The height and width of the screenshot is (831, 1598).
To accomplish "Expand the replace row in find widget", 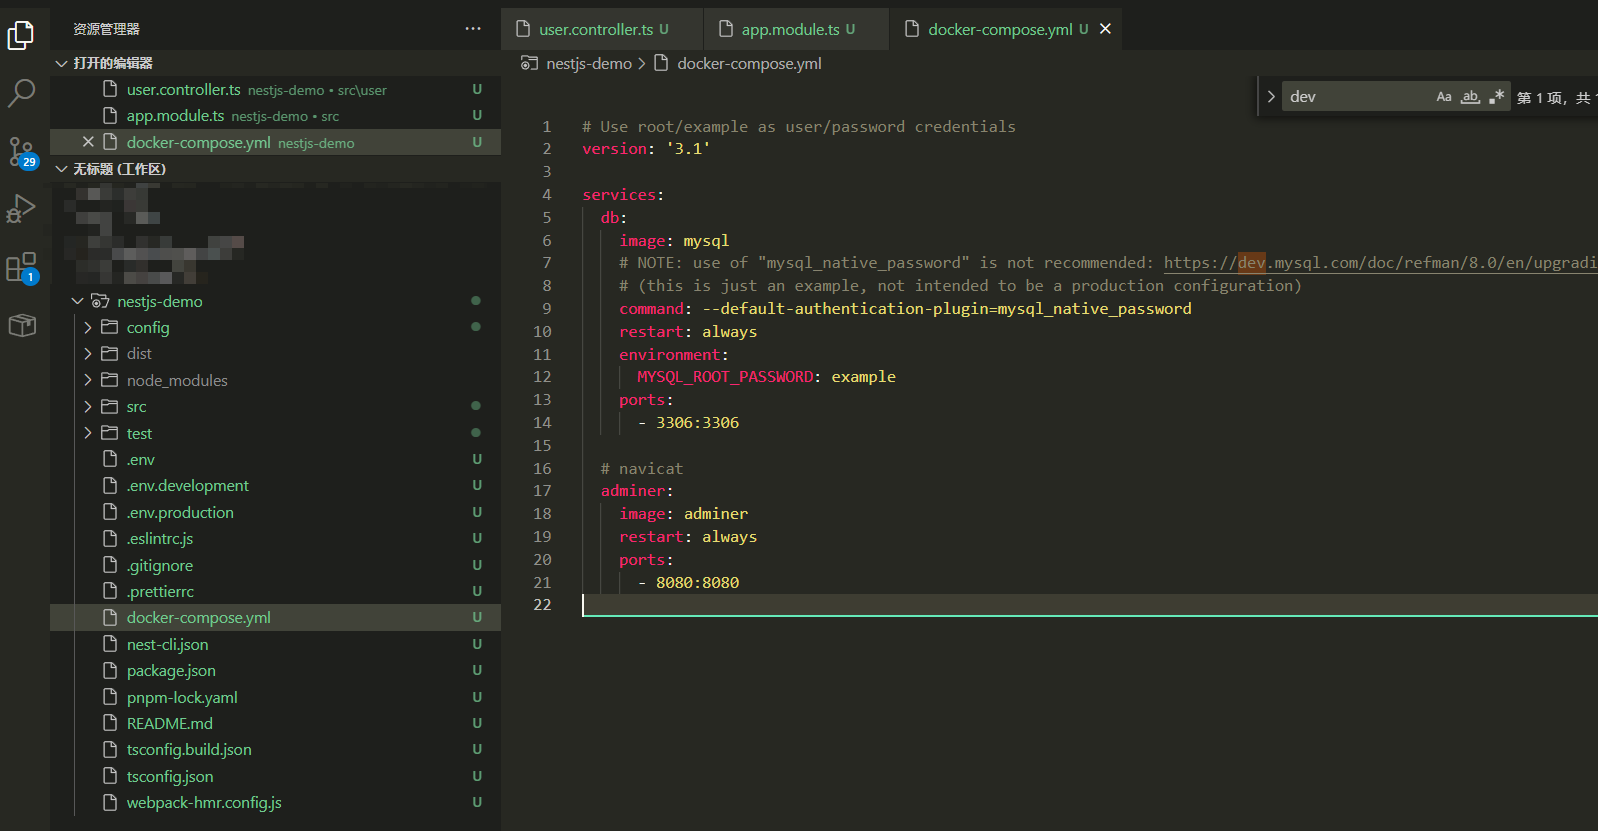I will [x=1271, y=97].
